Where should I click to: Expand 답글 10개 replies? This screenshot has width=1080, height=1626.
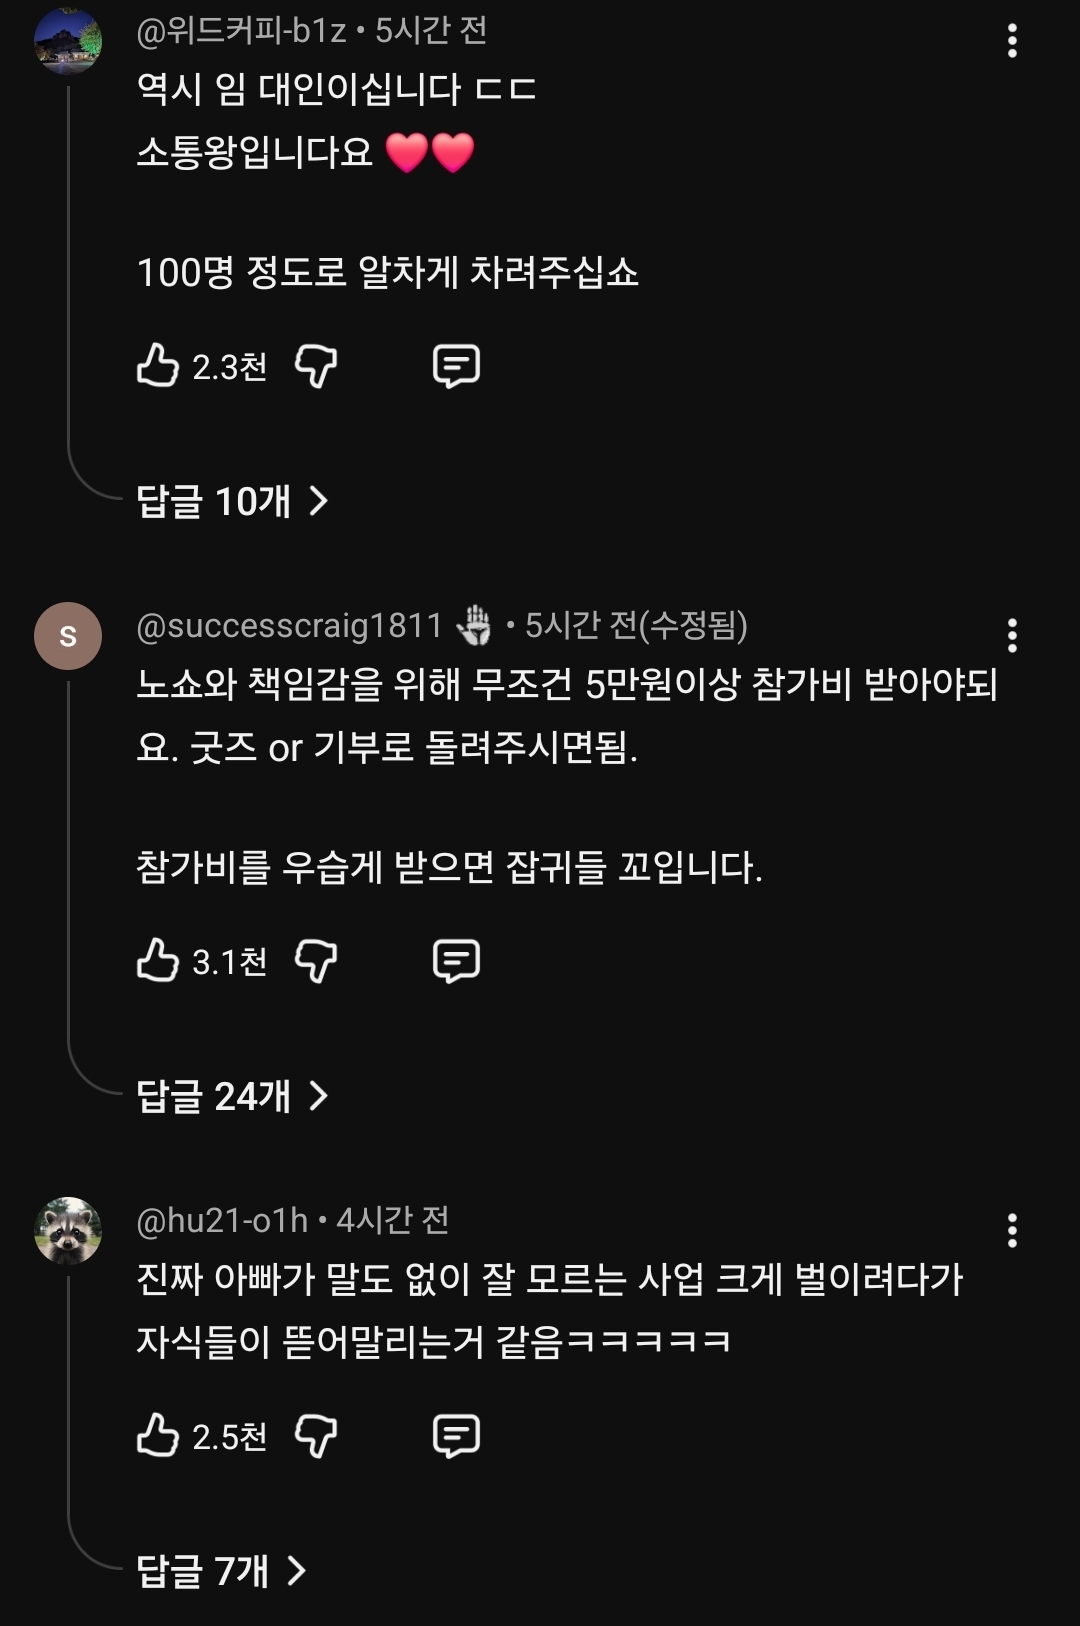point(232,501)
